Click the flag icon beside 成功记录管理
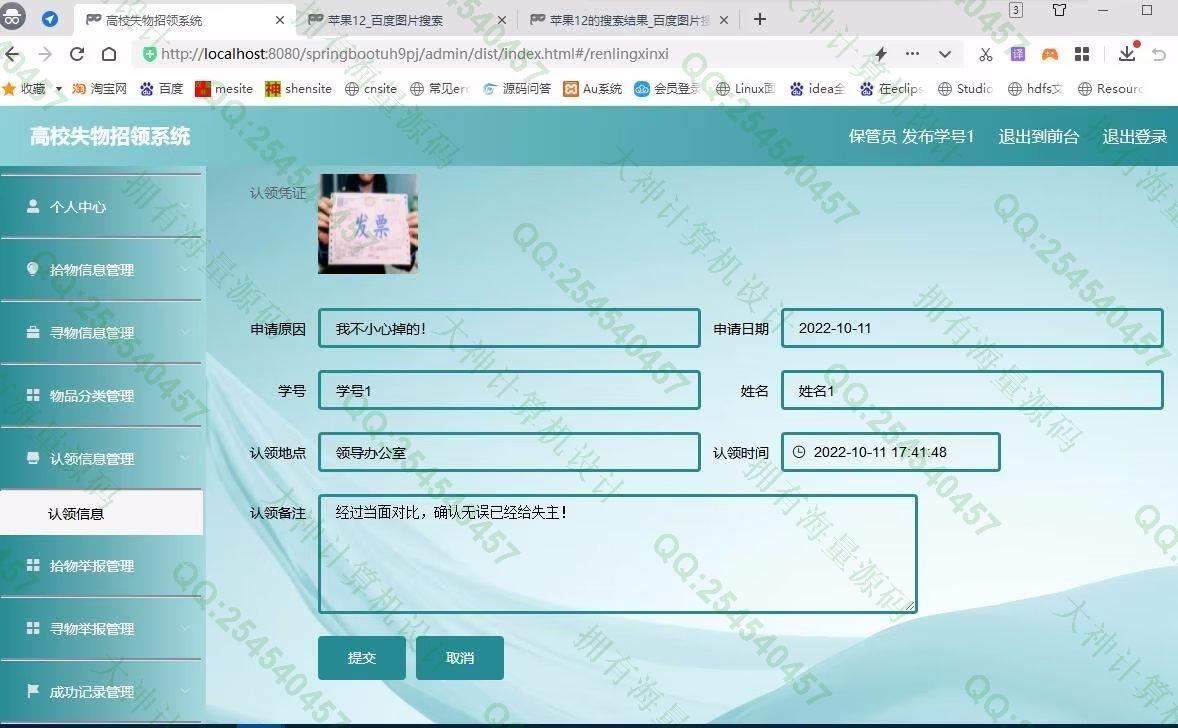Image resolution: width=1178 pixels, height=728 pixels. pyautogui.click(x=33, y=690)
